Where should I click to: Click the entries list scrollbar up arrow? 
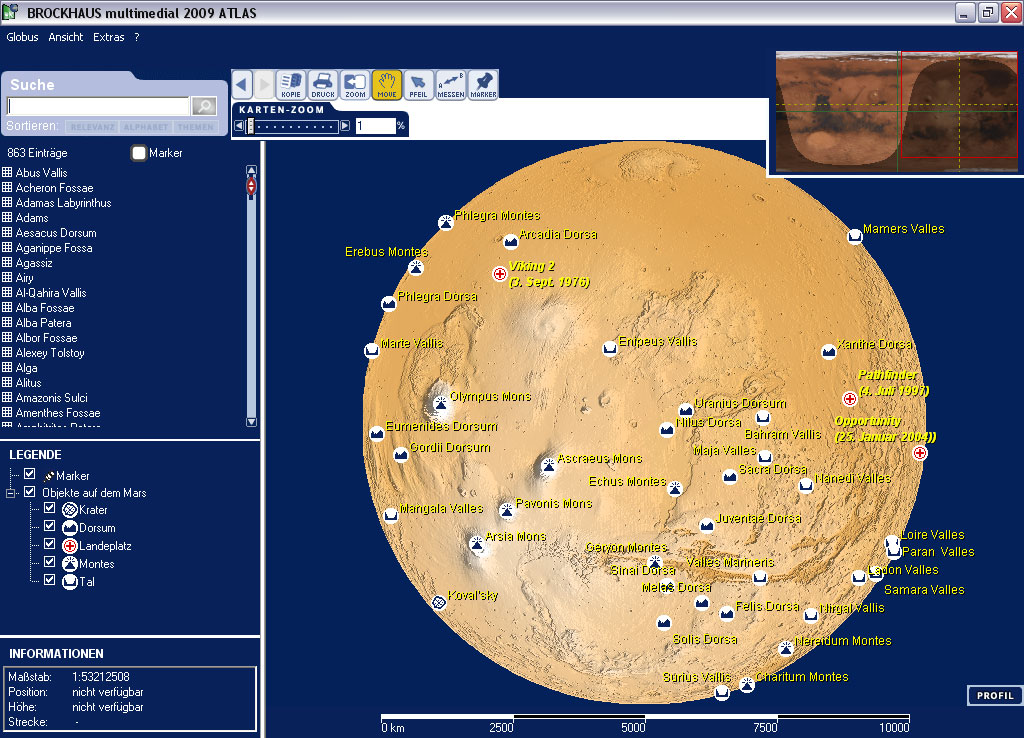251,170
